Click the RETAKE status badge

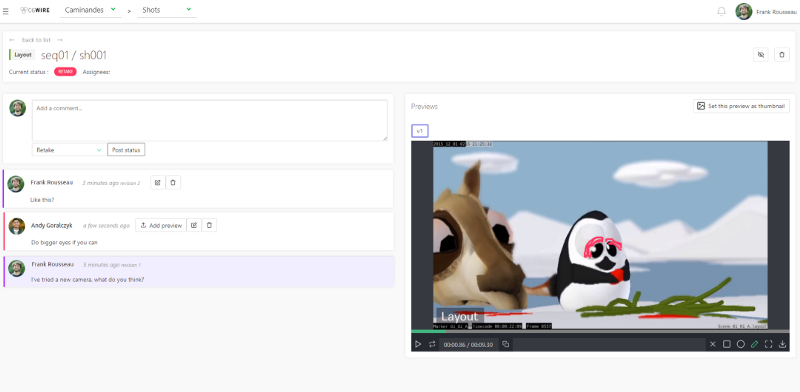pos(65,72)
